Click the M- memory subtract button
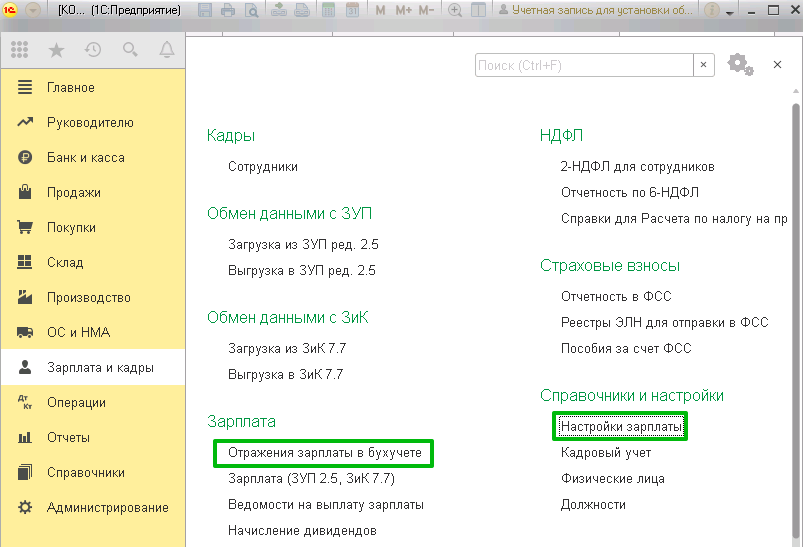The image size is (803, 547). [x=426, y=10]
